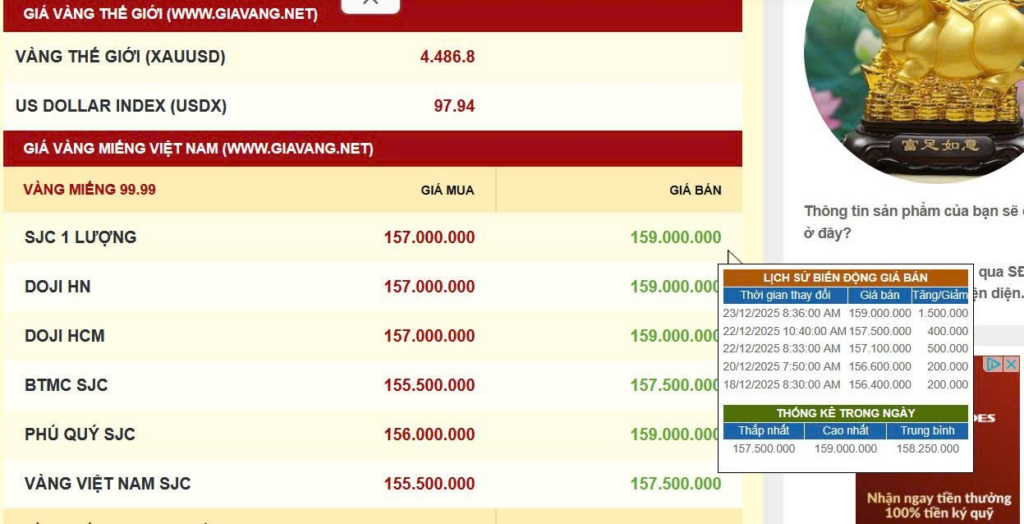1024x524 pixels.
Task: Open the DOJI HN gold price row
Action: (58, 287)
